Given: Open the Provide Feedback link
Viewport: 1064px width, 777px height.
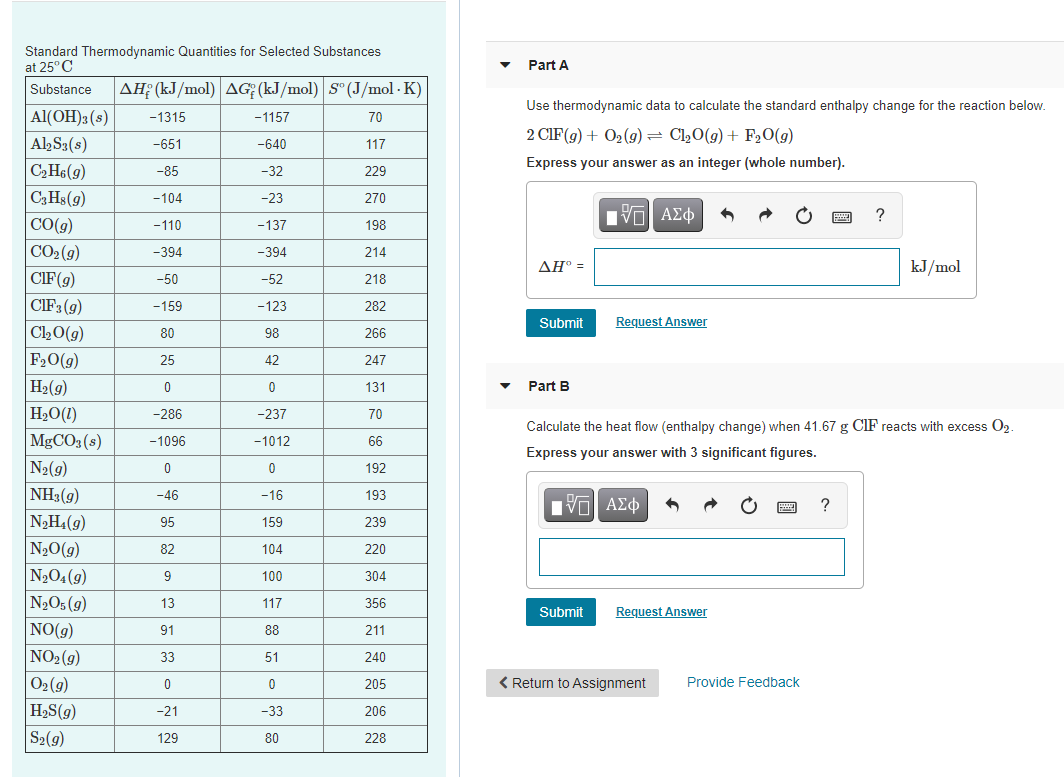Looking at the screenshot, I should 743,681.
